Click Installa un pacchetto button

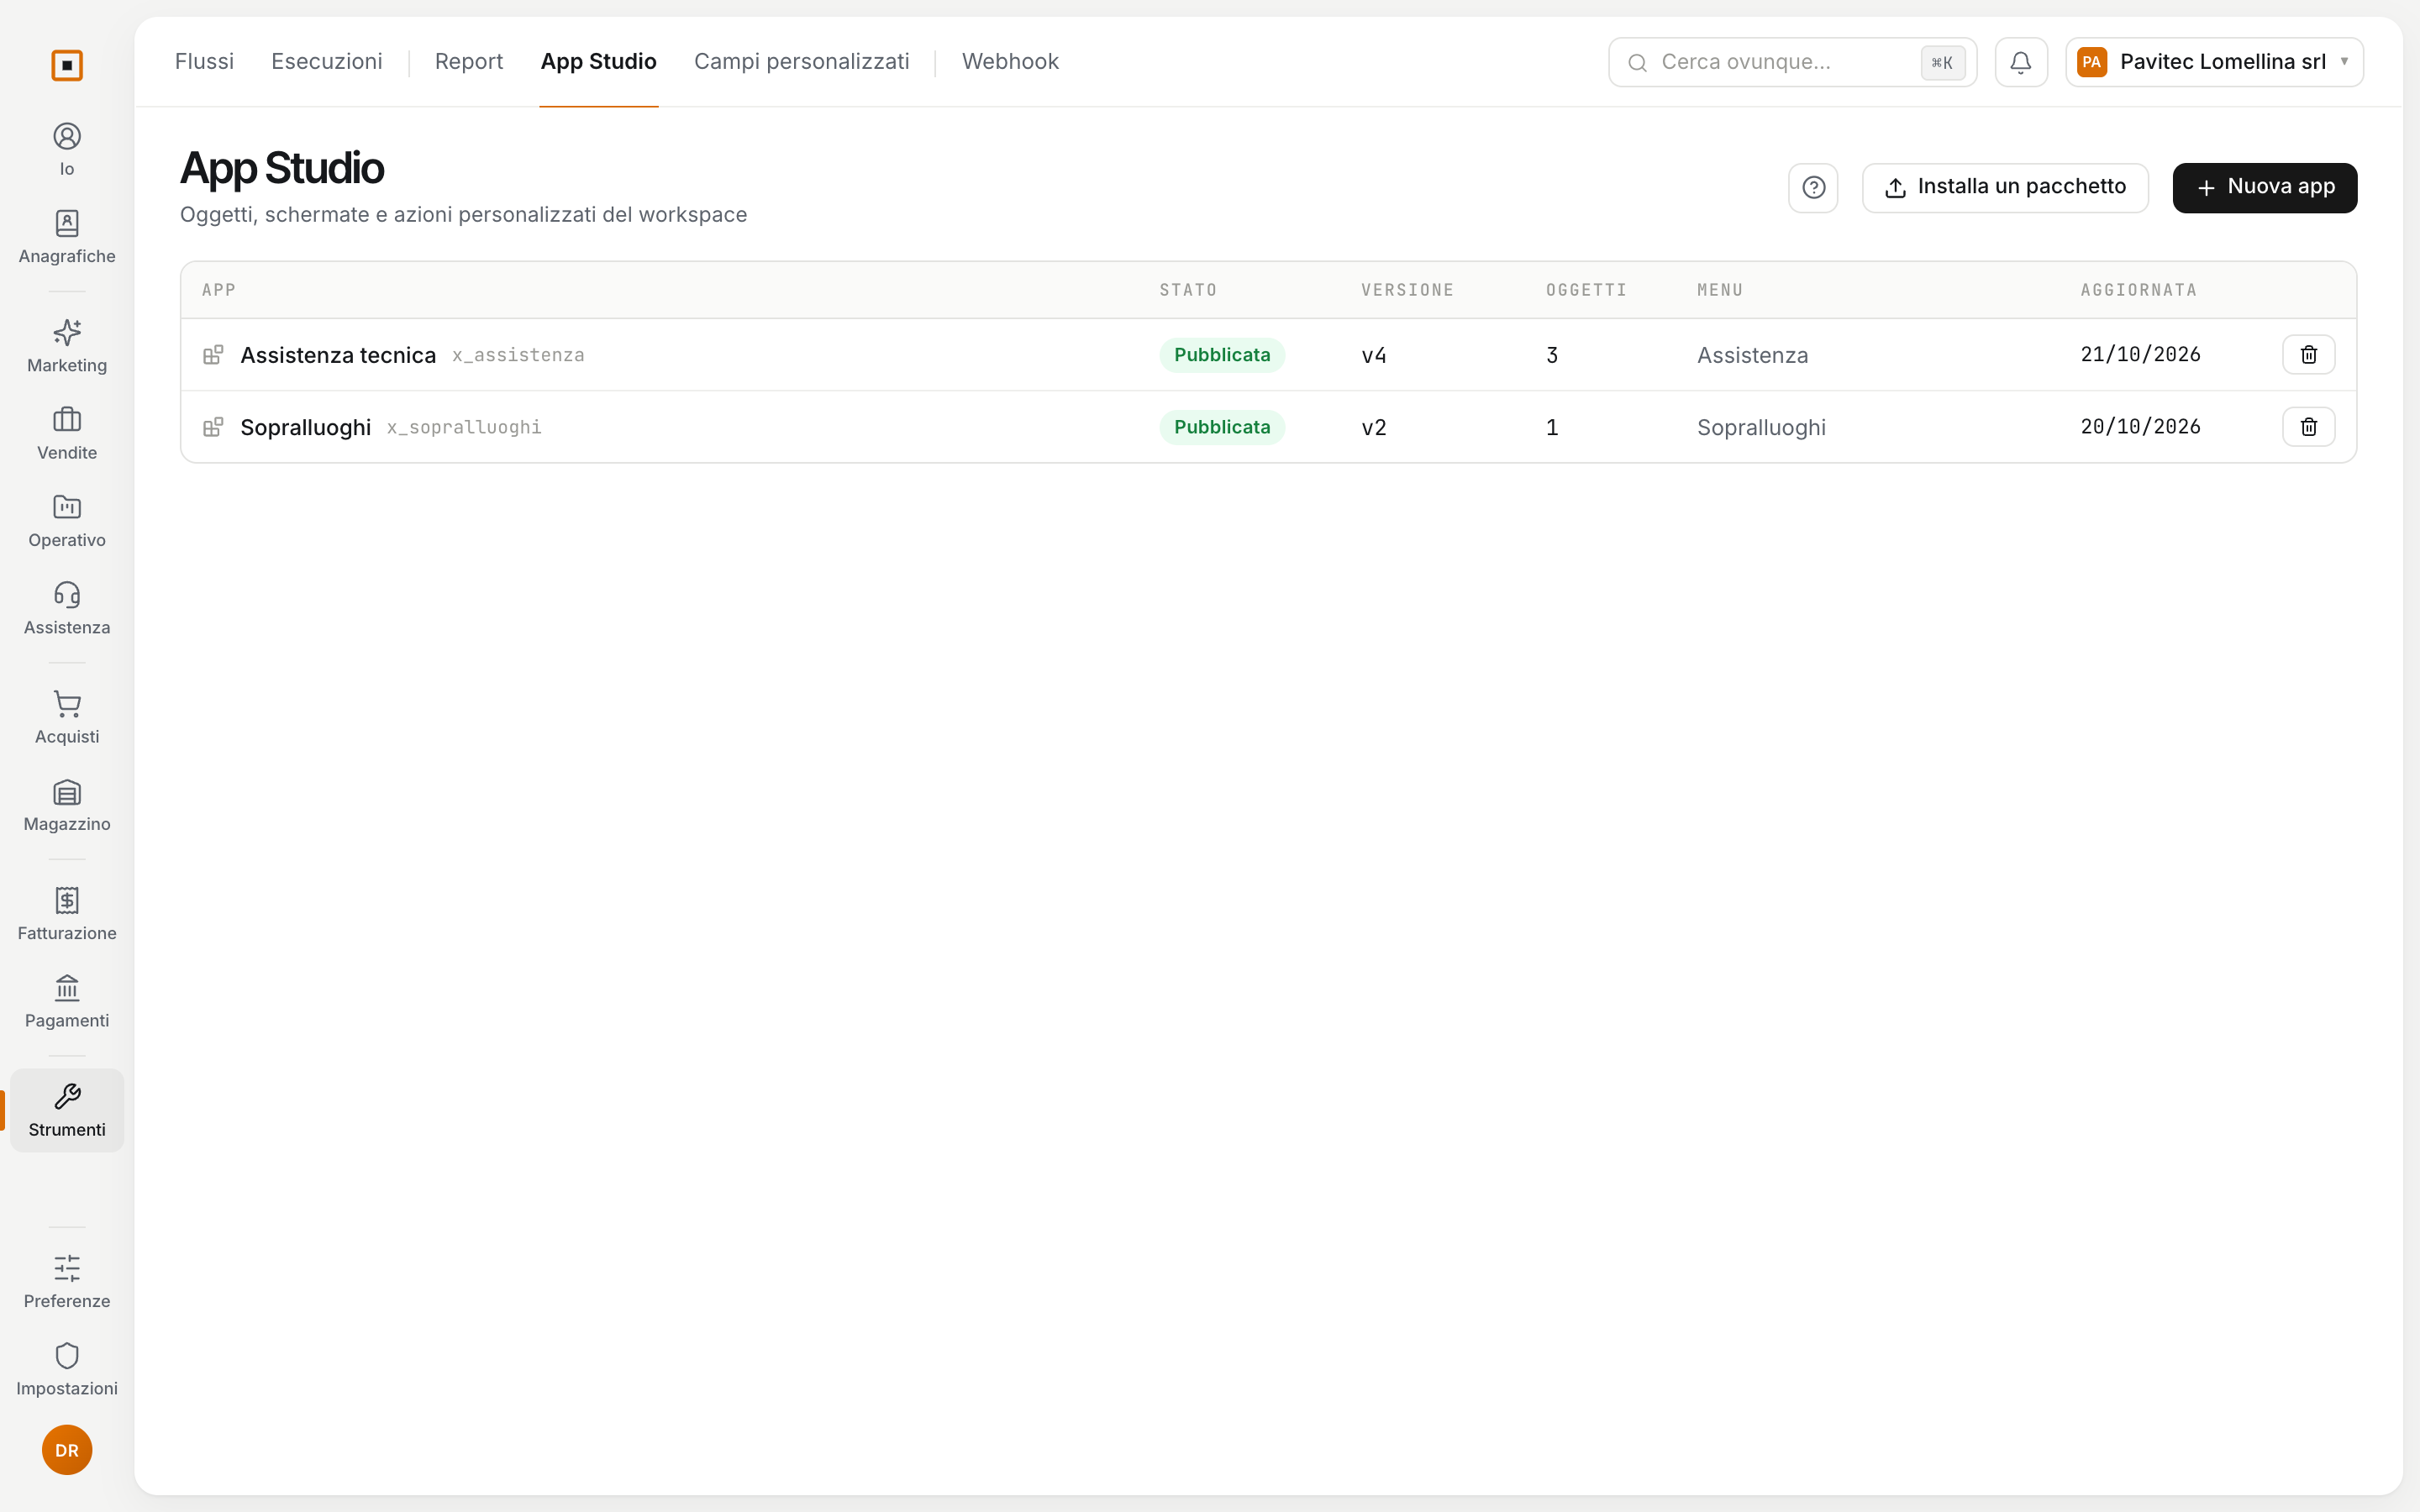click(x=2005, y=188)
